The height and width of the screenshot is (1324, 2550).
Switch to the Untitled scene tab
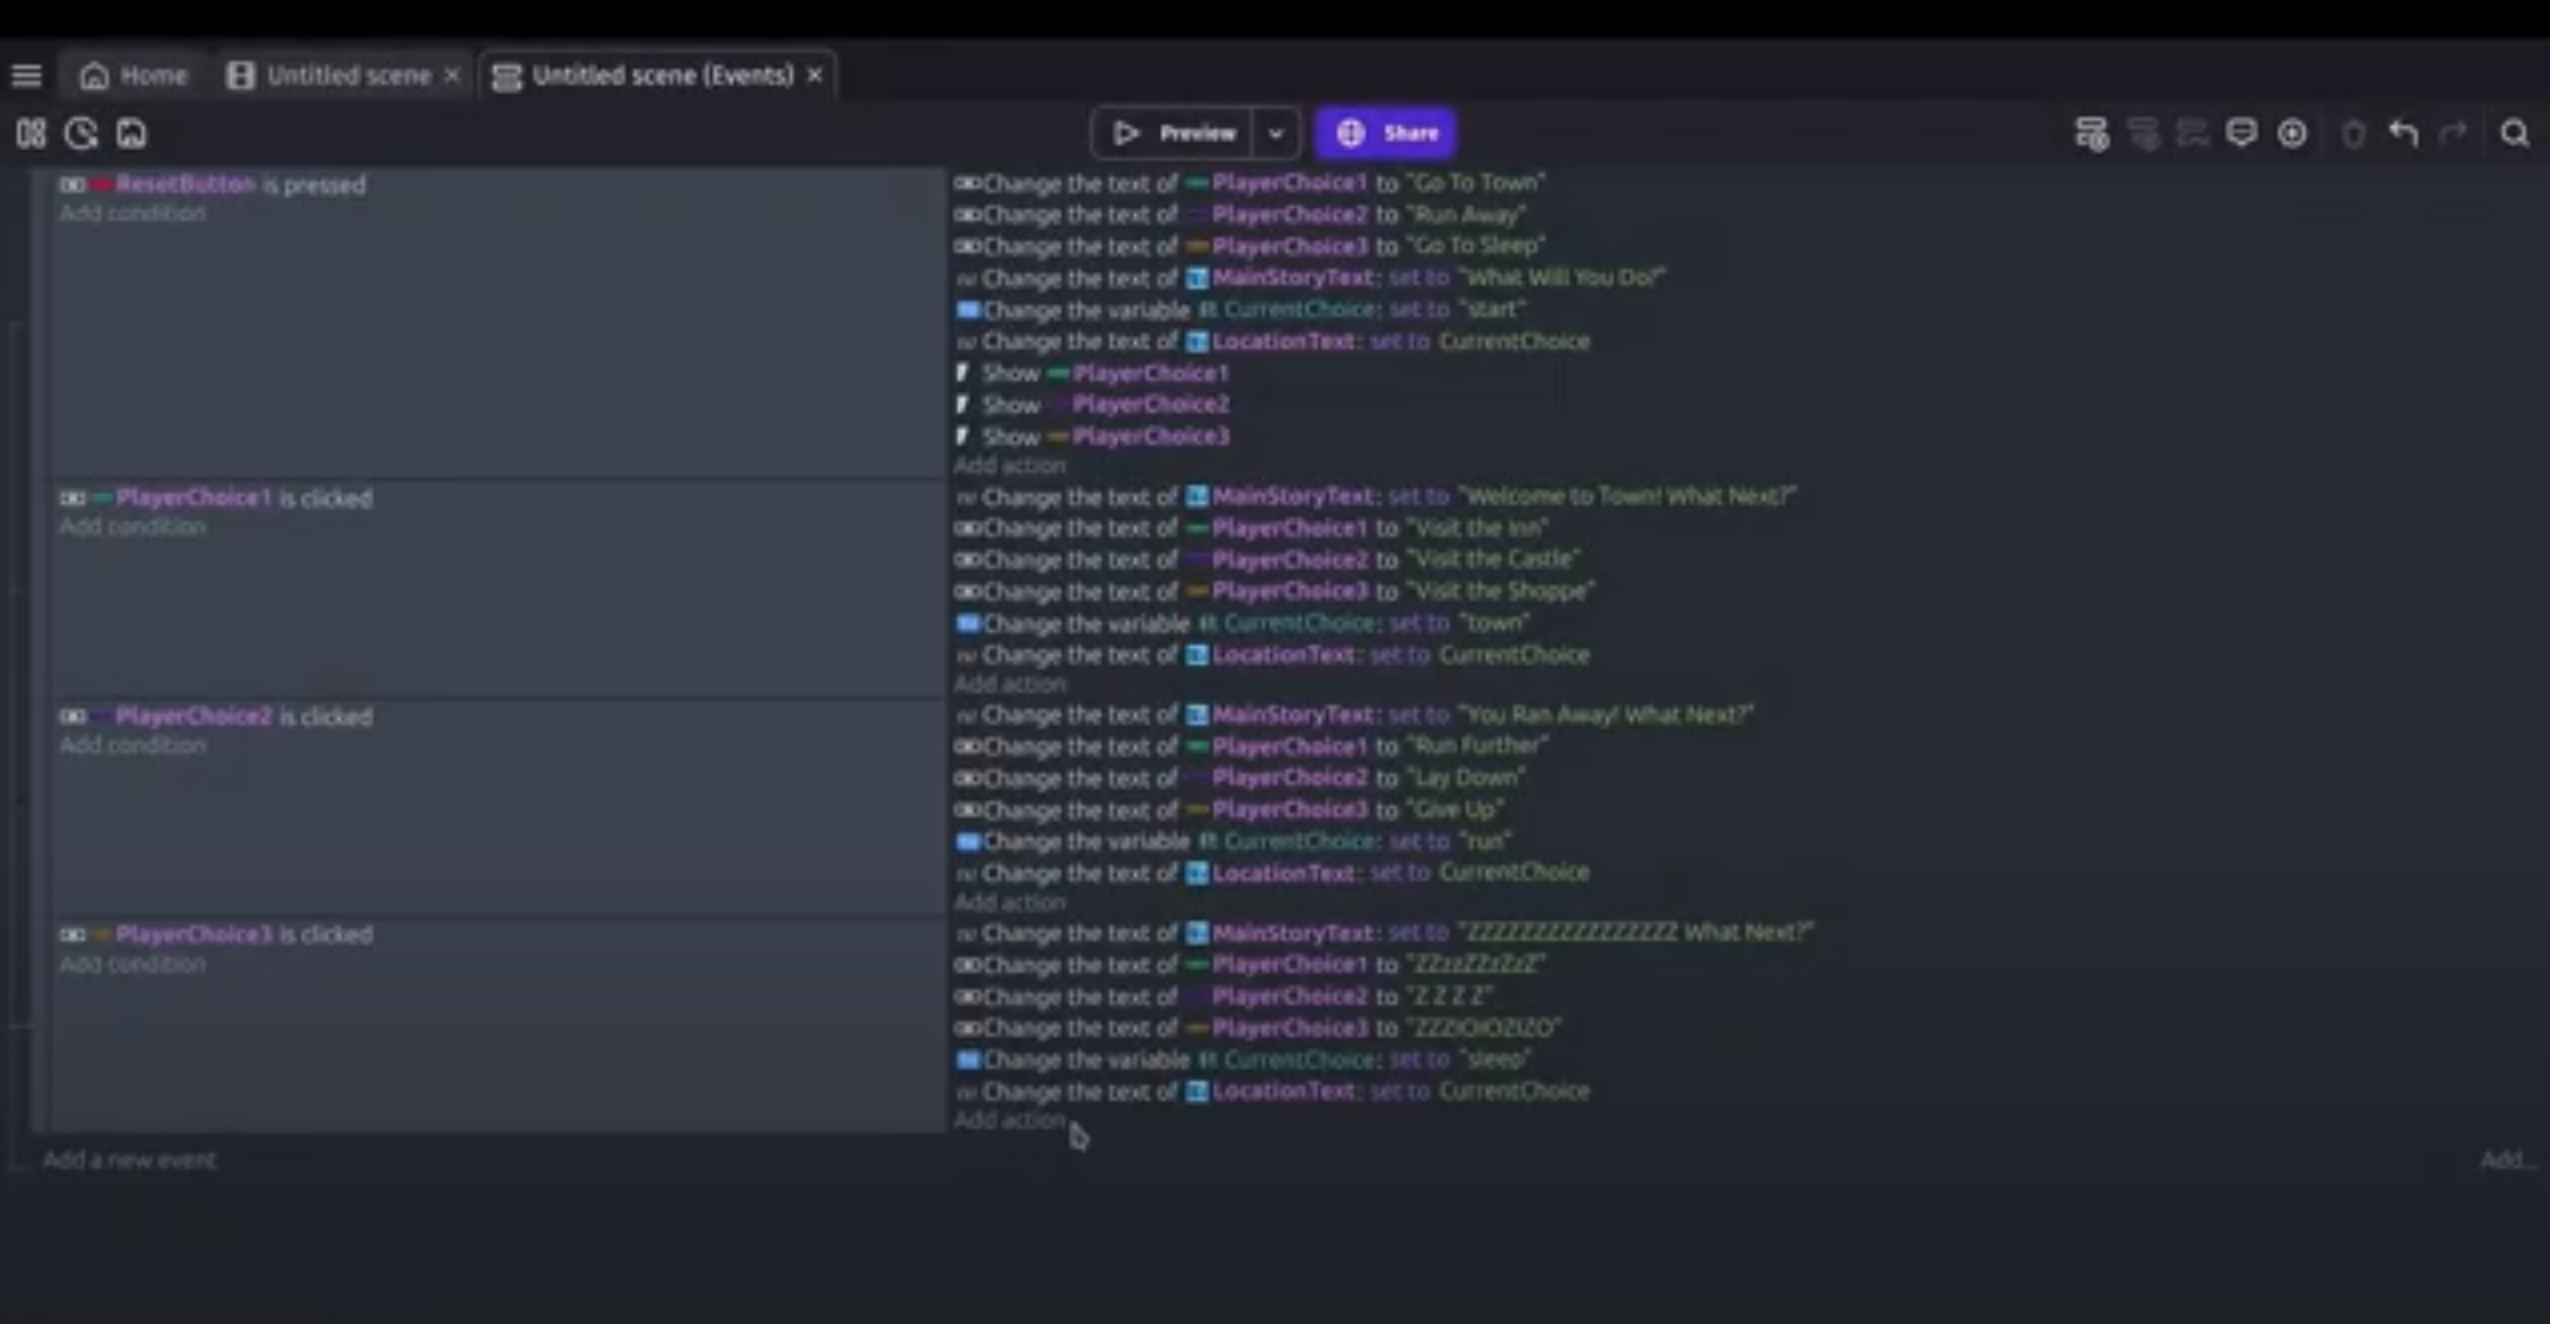tap(347, 75)
